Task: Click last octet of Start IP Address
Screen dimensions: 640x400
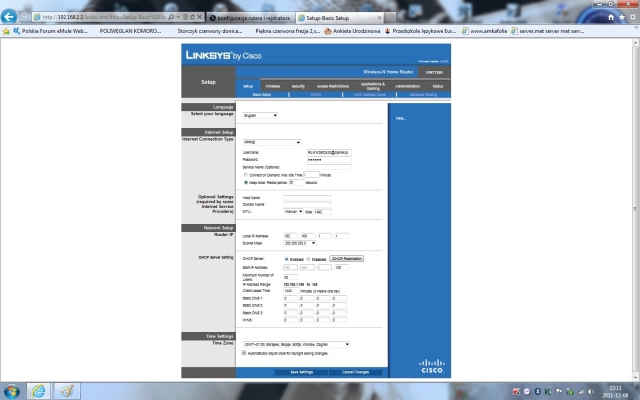Action: [342, 267]
